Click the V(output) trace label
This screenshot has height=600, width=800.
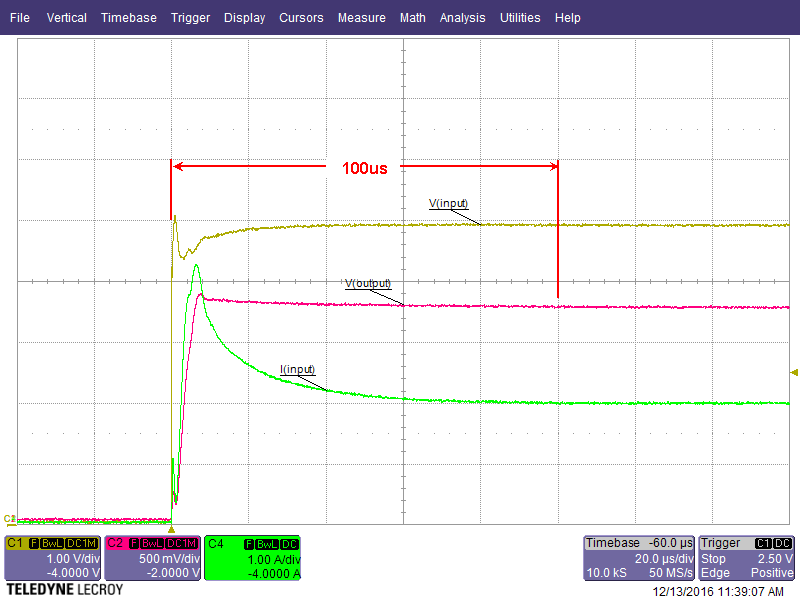coord(368,284)
